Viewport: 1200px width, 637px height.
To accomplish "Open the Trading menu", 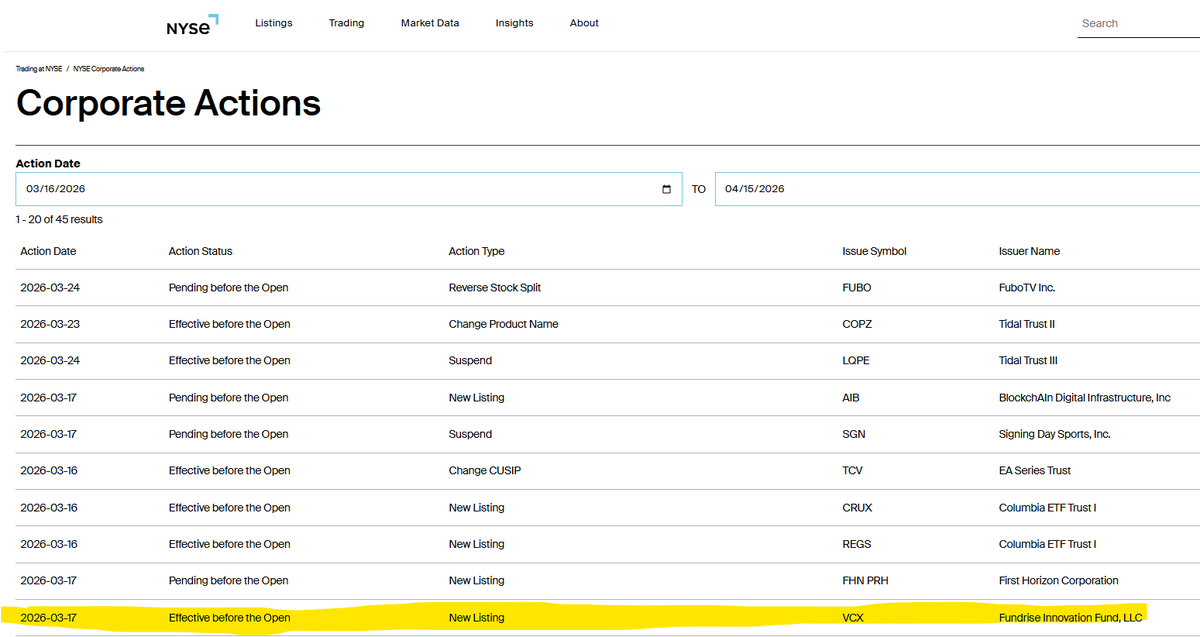I will pos(346,23).
